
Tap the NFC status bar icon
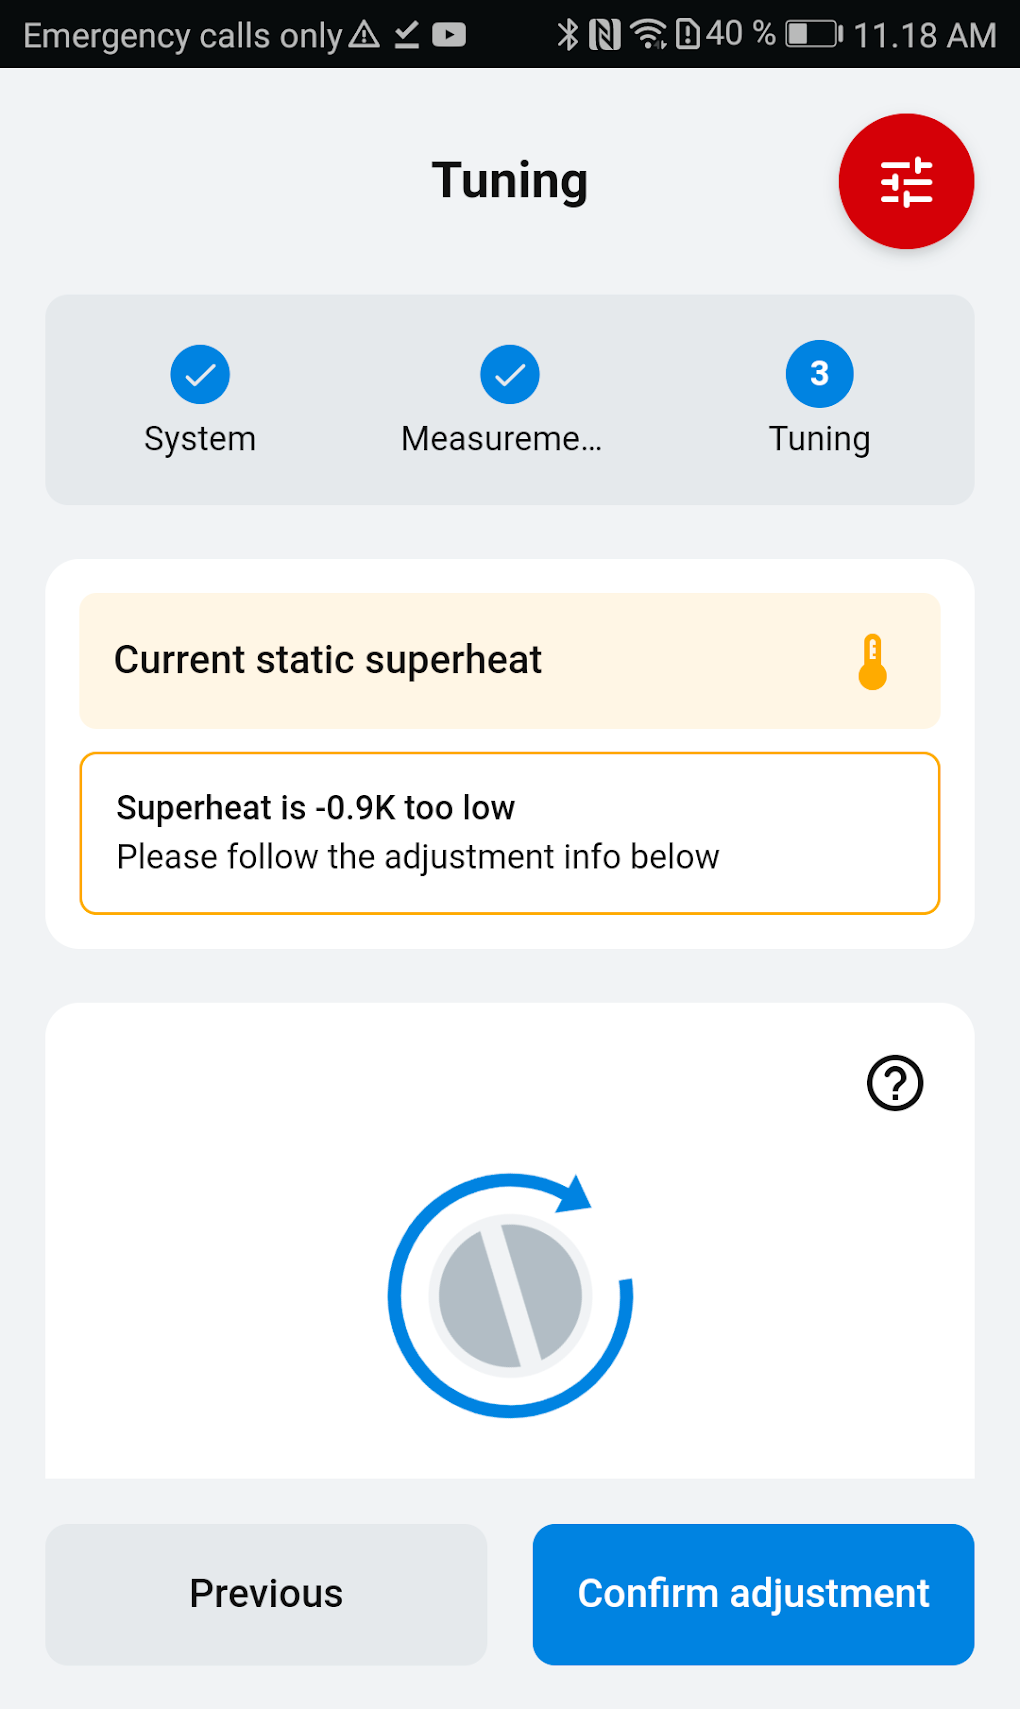(605, 35)
